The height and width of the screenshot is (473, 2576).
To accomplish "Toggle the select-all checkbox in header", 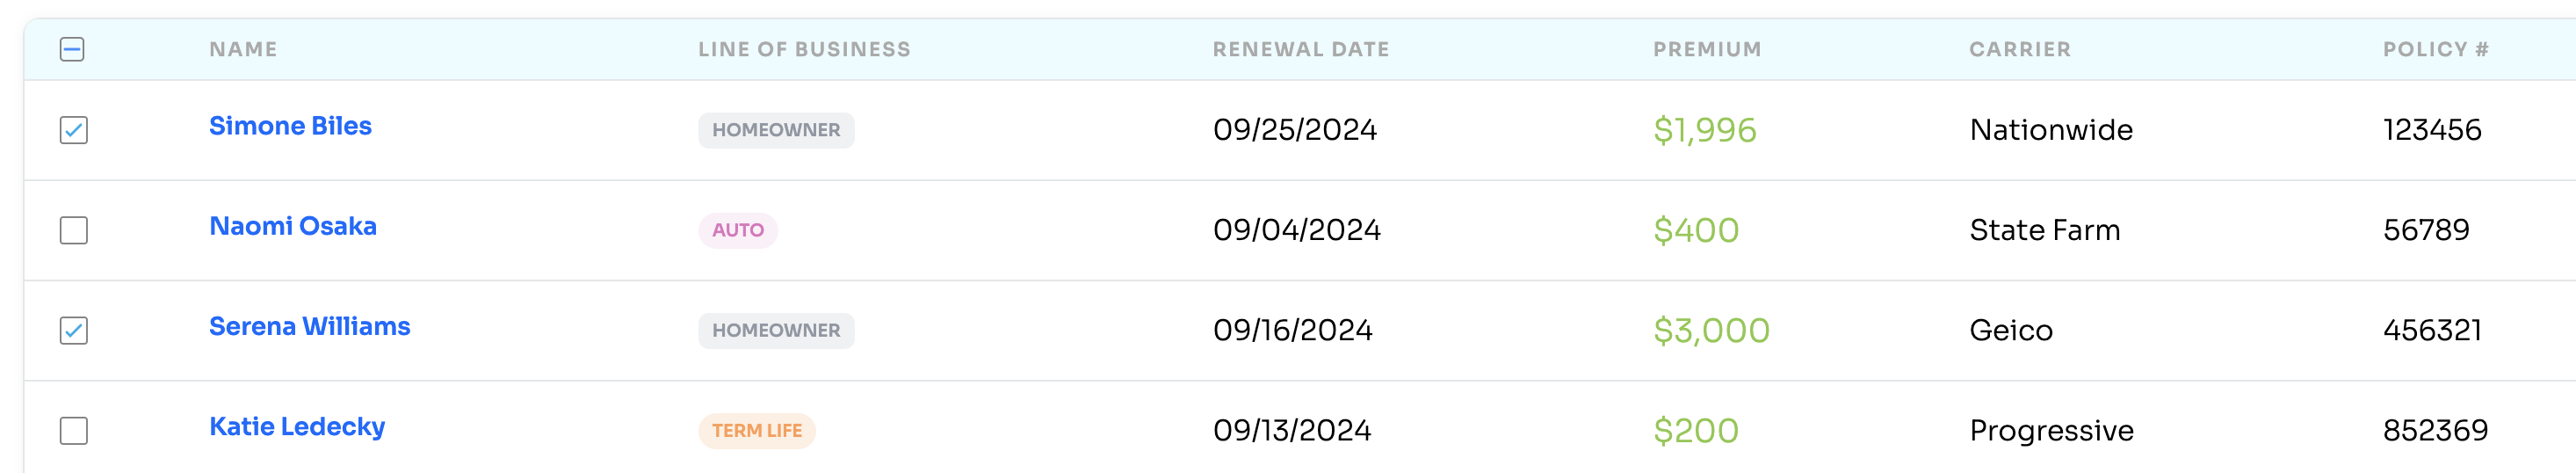I will [72, 49].
